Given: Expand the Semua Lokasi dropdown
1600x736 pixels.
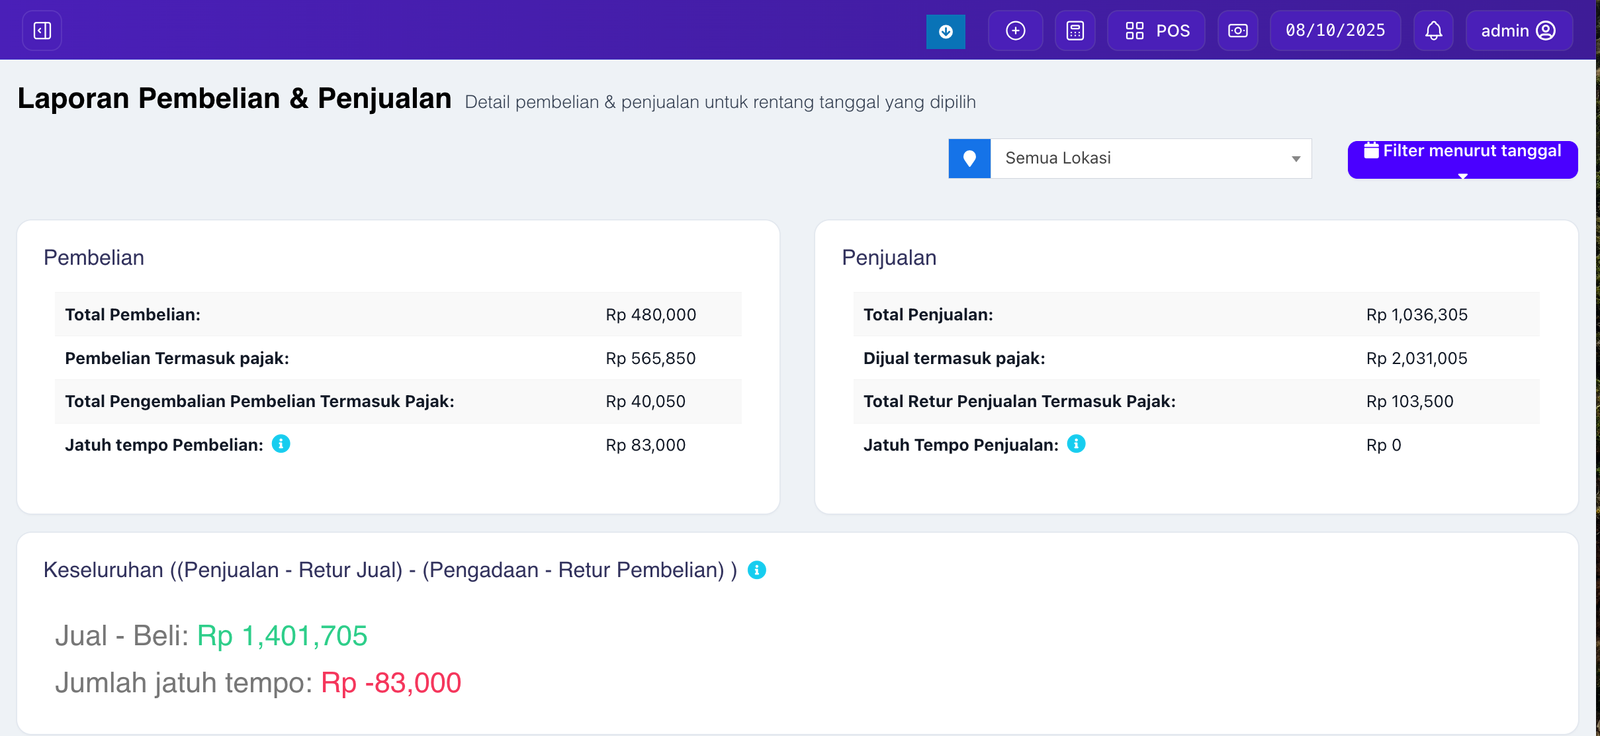Looking at the screenshot, I should click(x=1150, y=159).
